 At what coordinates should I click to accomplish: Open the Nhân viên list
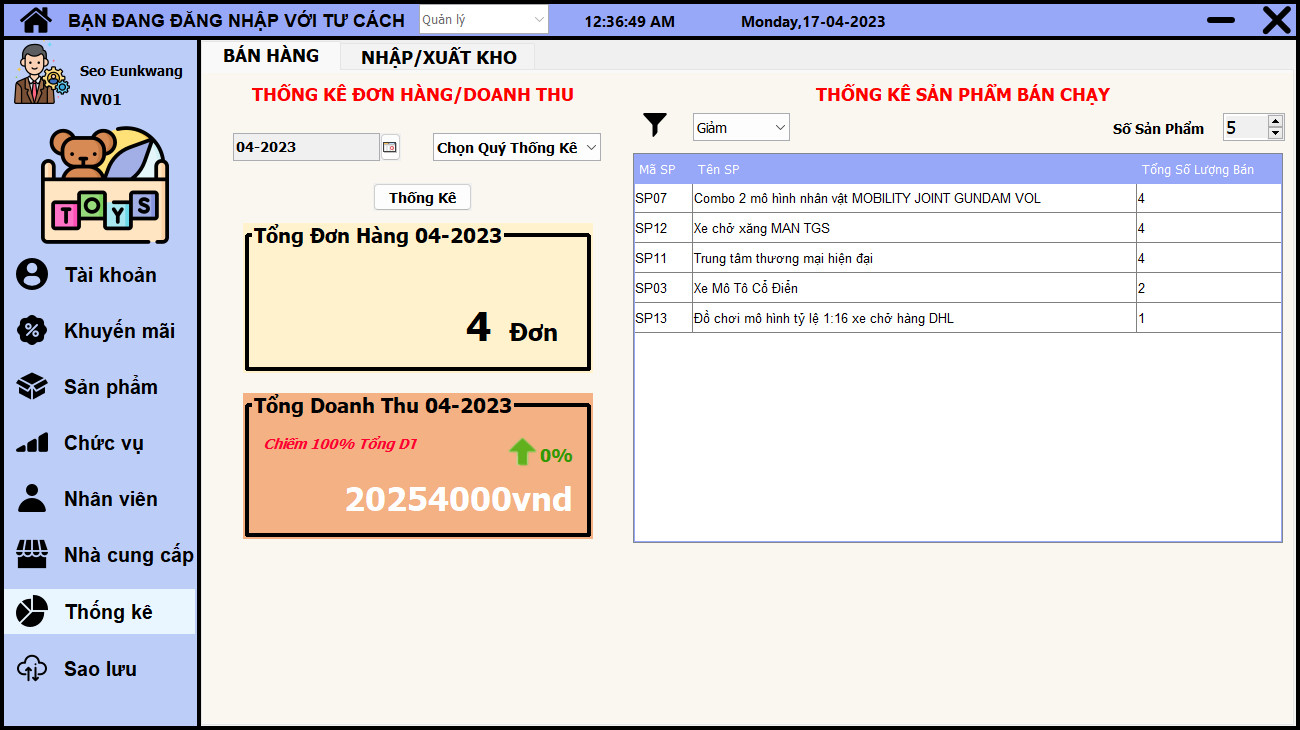(111, 499)
